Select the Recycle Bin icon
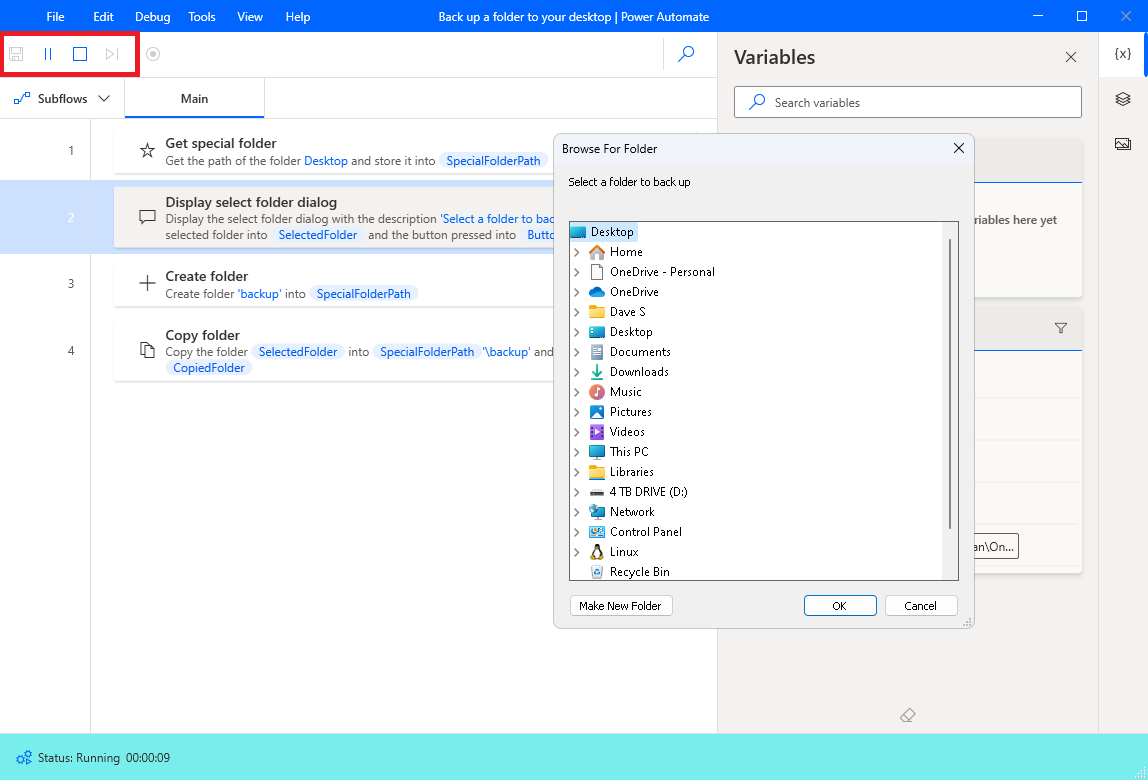 point(597,572)
